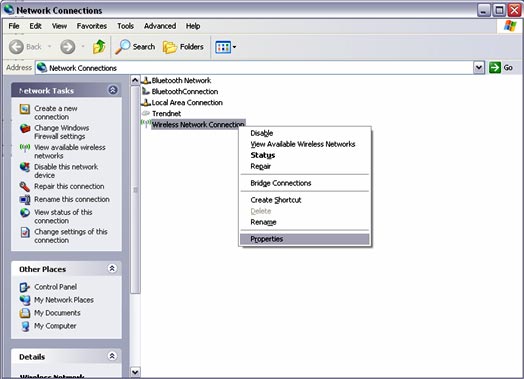524x379 pixels.
Task: Open the Forward button history dropdown arrow
Action: pos(83,46)
